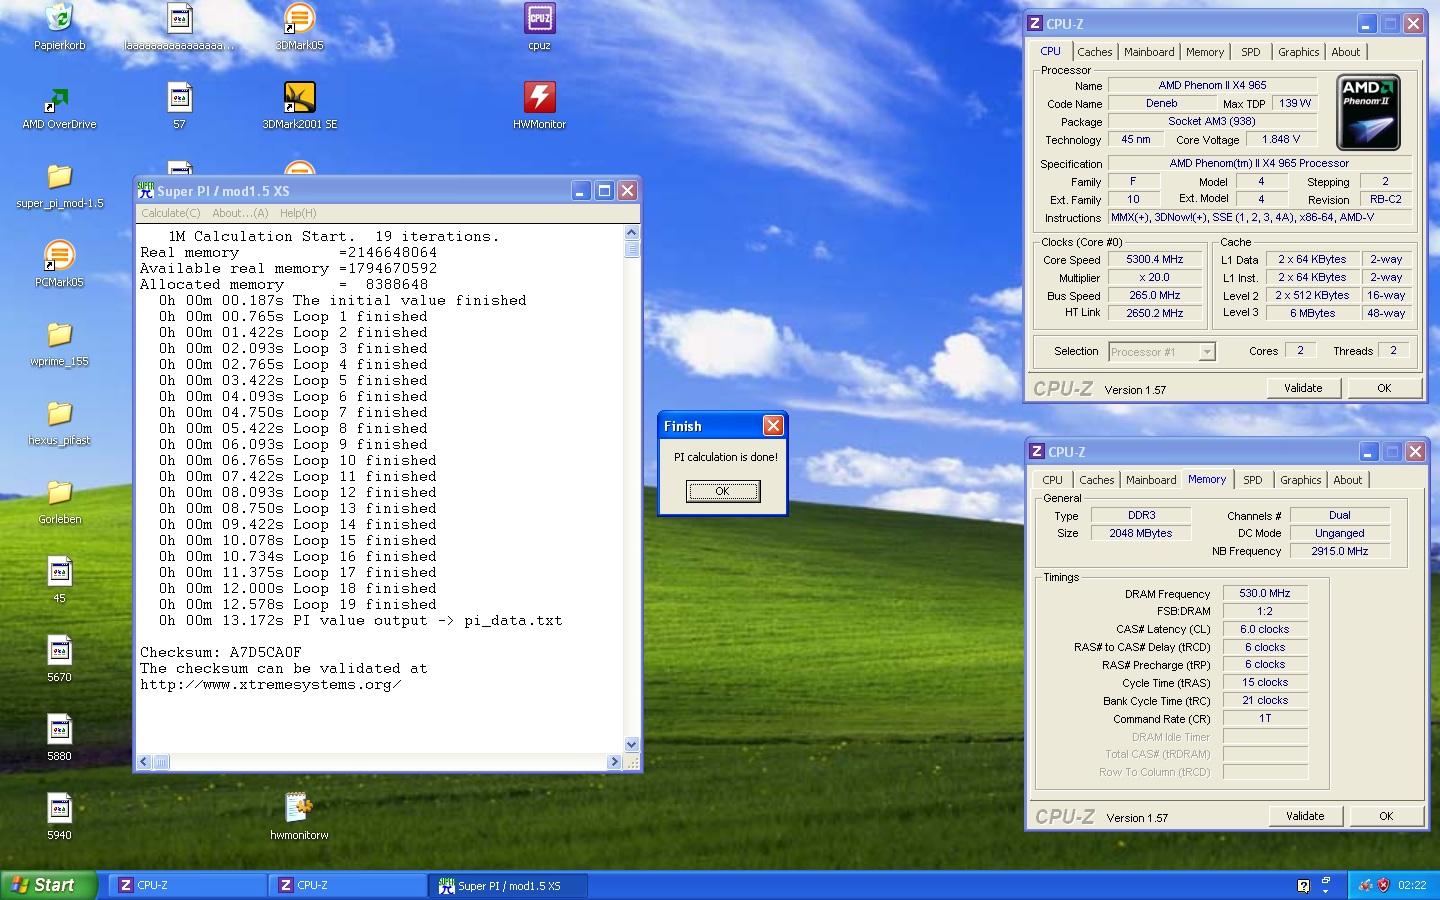Click Super PI scroll down arrow
The image size is (1440, 900).
coord(631,744)
